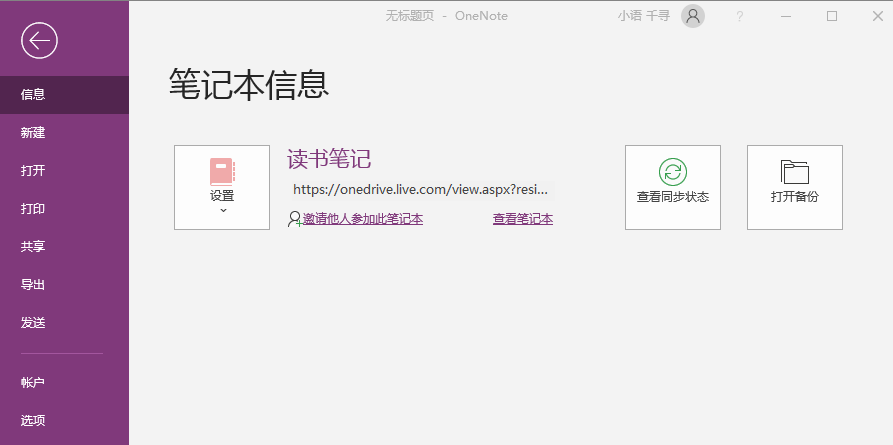
Task: Click the onedrive.live.com notebook URL field
Action: tap(421, 190)
